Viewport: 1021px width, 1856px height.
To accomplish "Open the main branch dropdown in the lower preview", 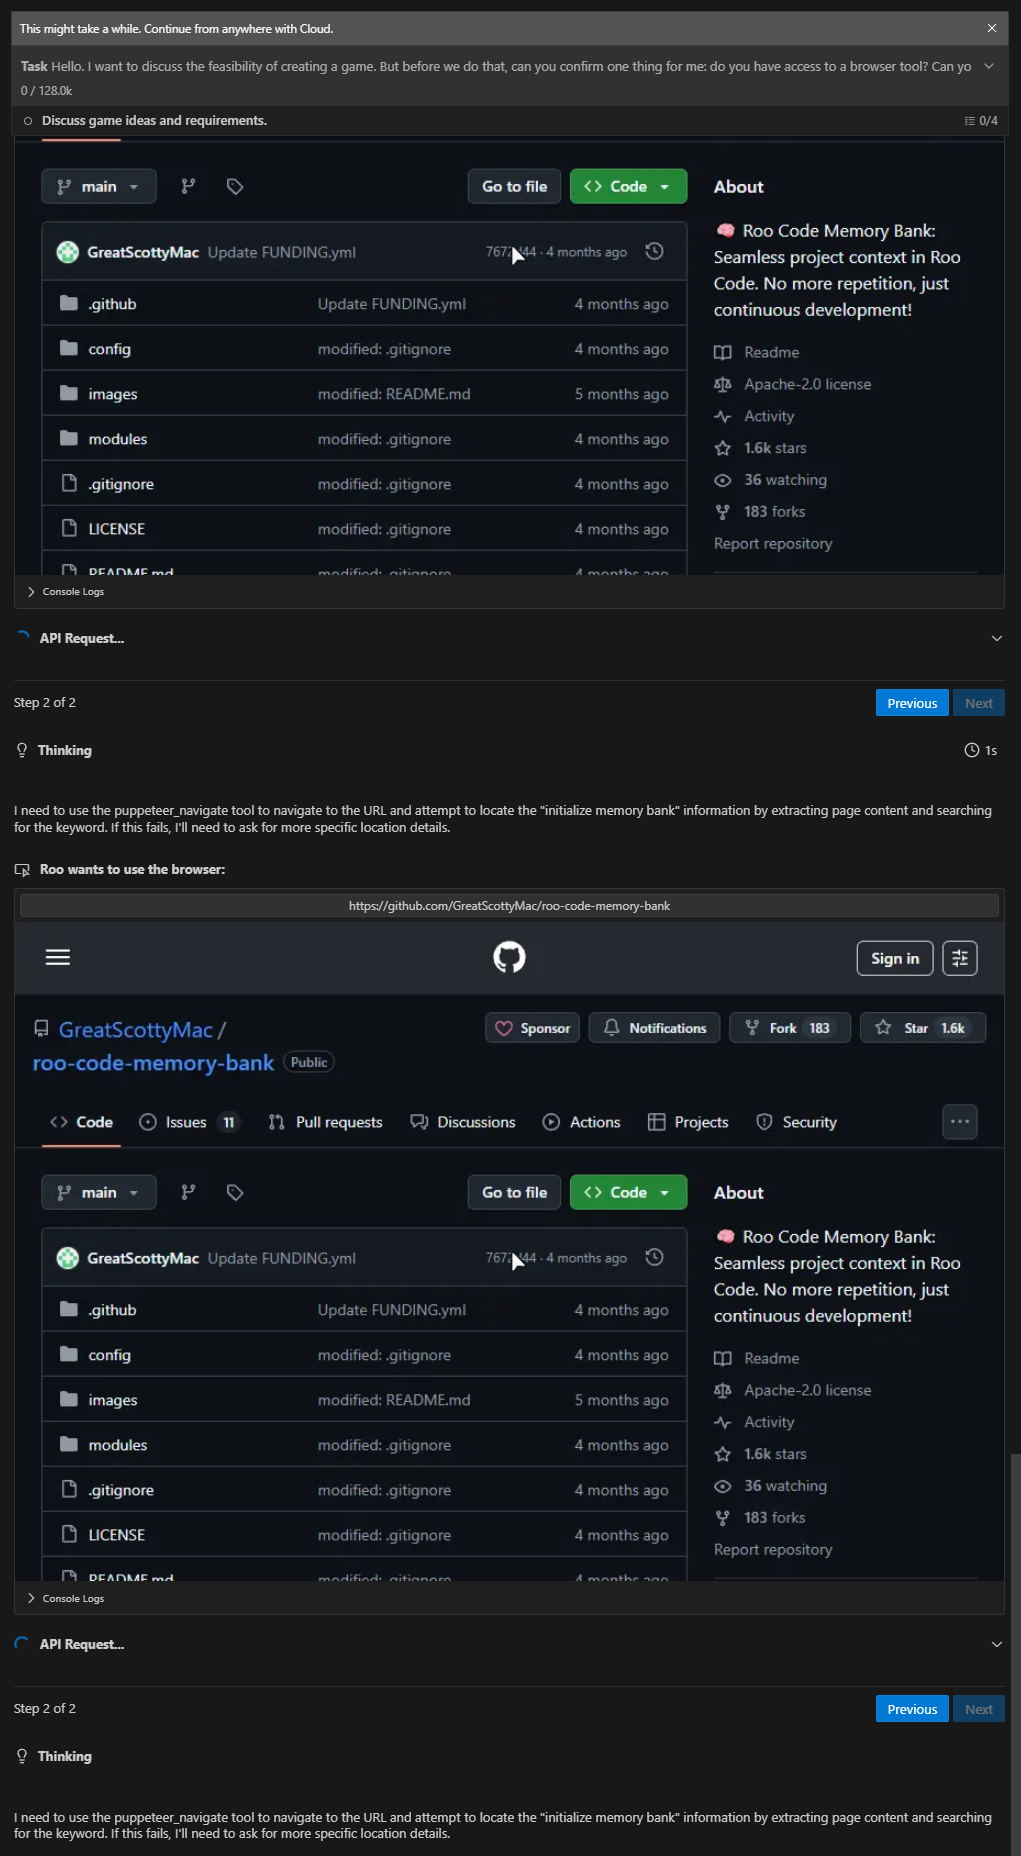I will click(99, 1192).
